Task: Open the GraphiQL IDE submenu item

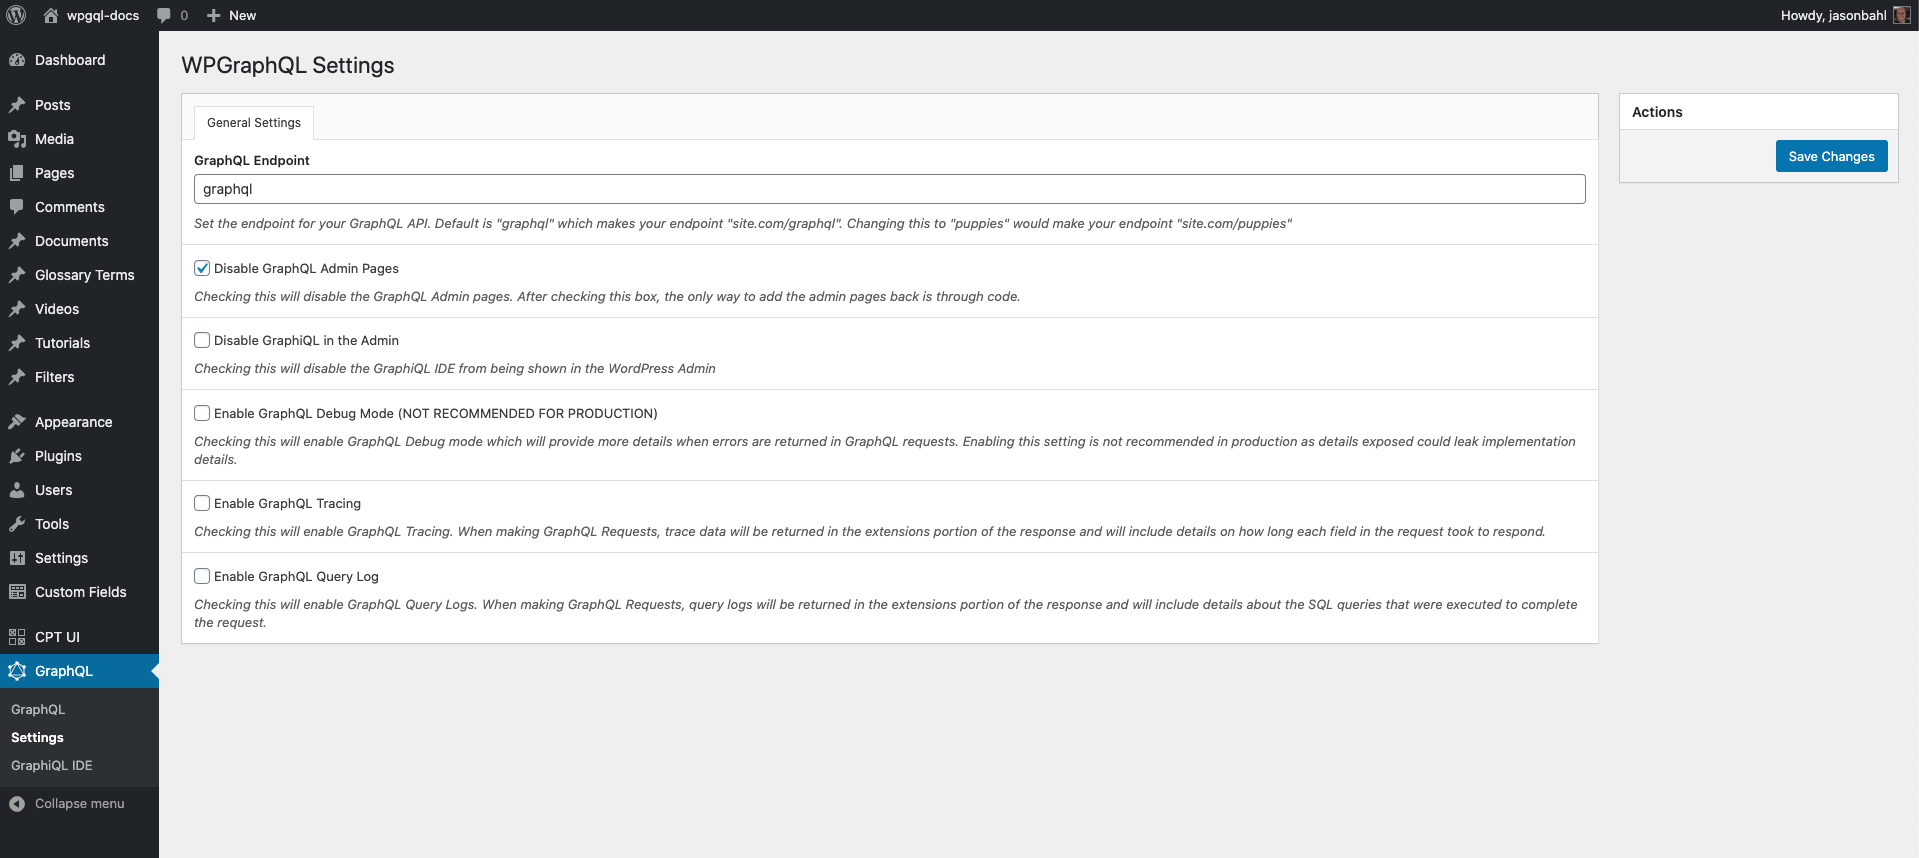Action: point(52,765)
